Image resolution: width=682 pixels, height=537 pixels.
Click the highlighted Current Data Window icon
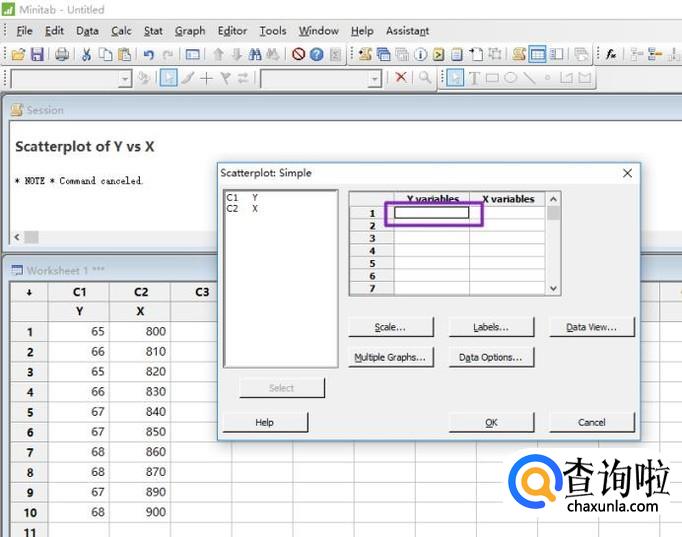click(x=538, y=54)
